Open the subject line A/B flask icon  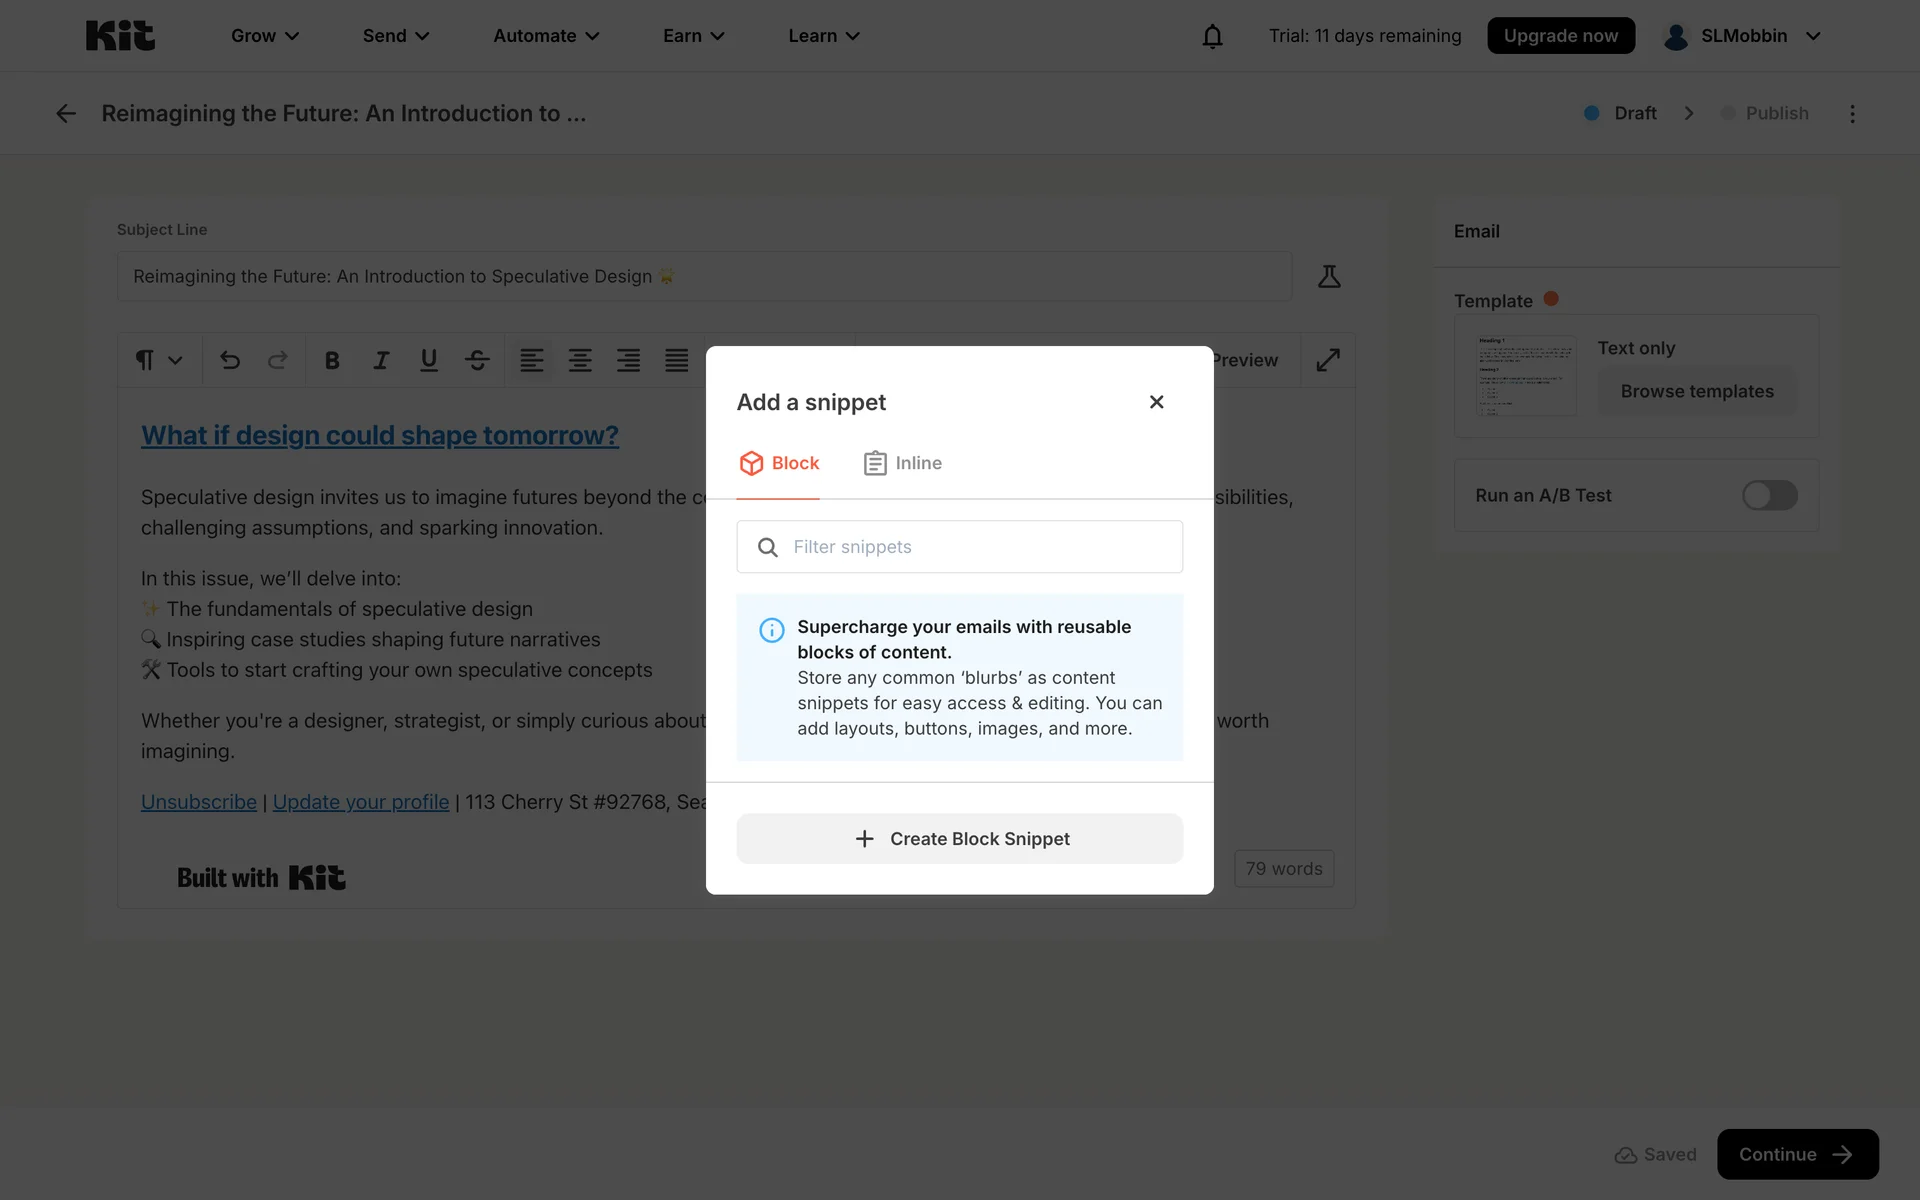click(1329, 277)
